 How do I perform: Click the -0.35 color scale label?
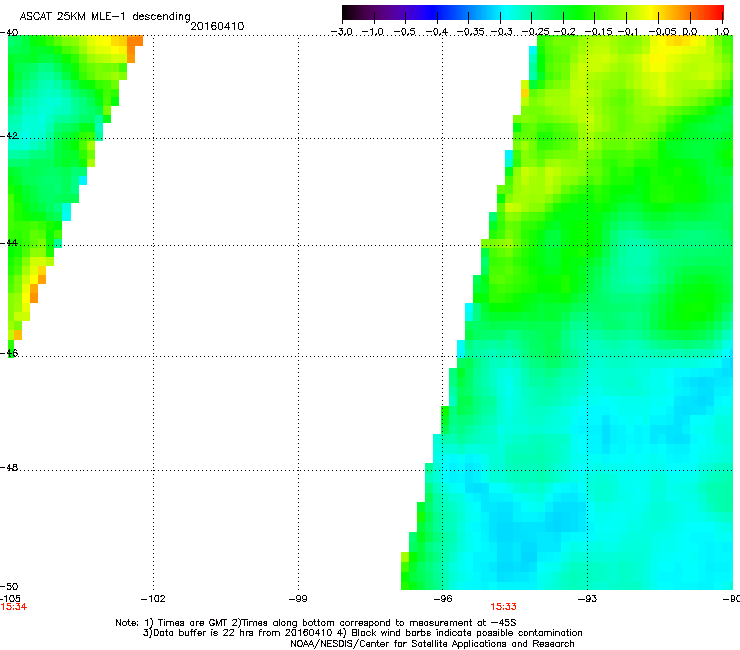tap(470, 32)
